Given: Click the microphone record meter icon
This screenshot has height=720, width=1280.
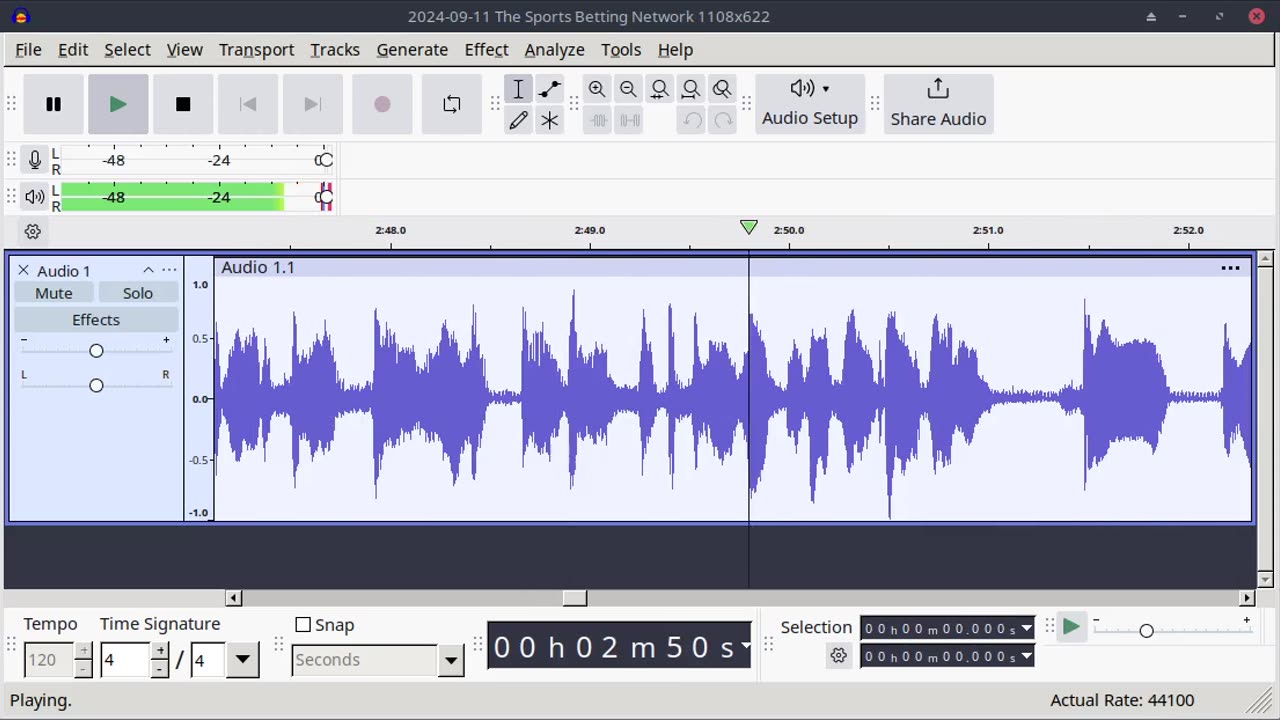Looking at the screenshot, I should [35, 160].
